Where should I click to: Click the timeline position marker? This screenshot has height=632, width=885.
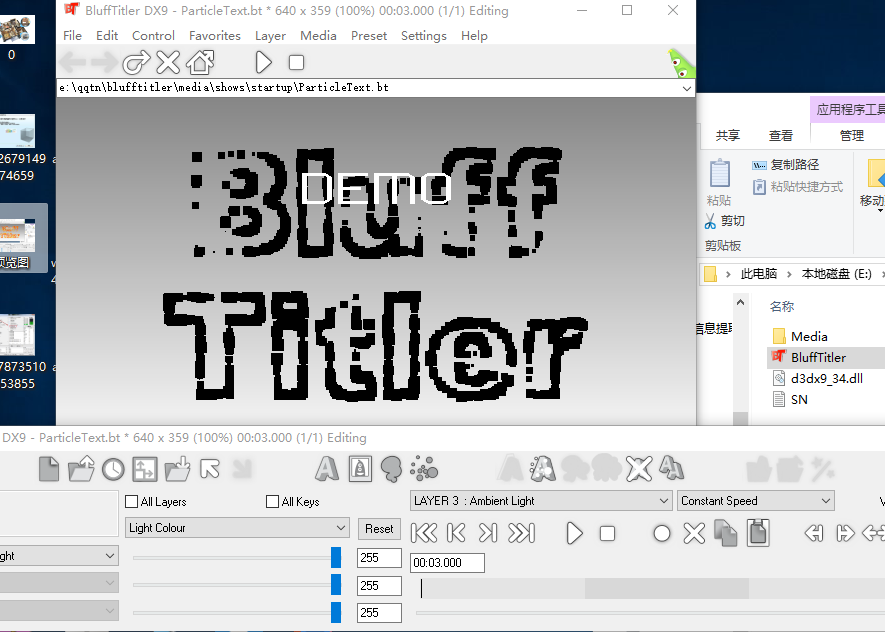pyautogui.click(x=421, y=588)
